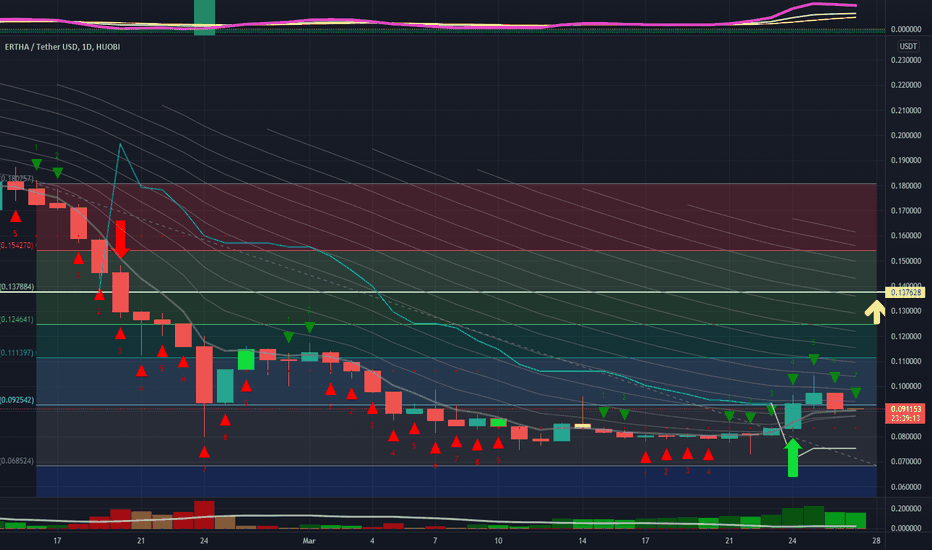This screenshot has width=932, height=550.
Task: Click the 0.120000 price axis value
Action: click(906, 336)
